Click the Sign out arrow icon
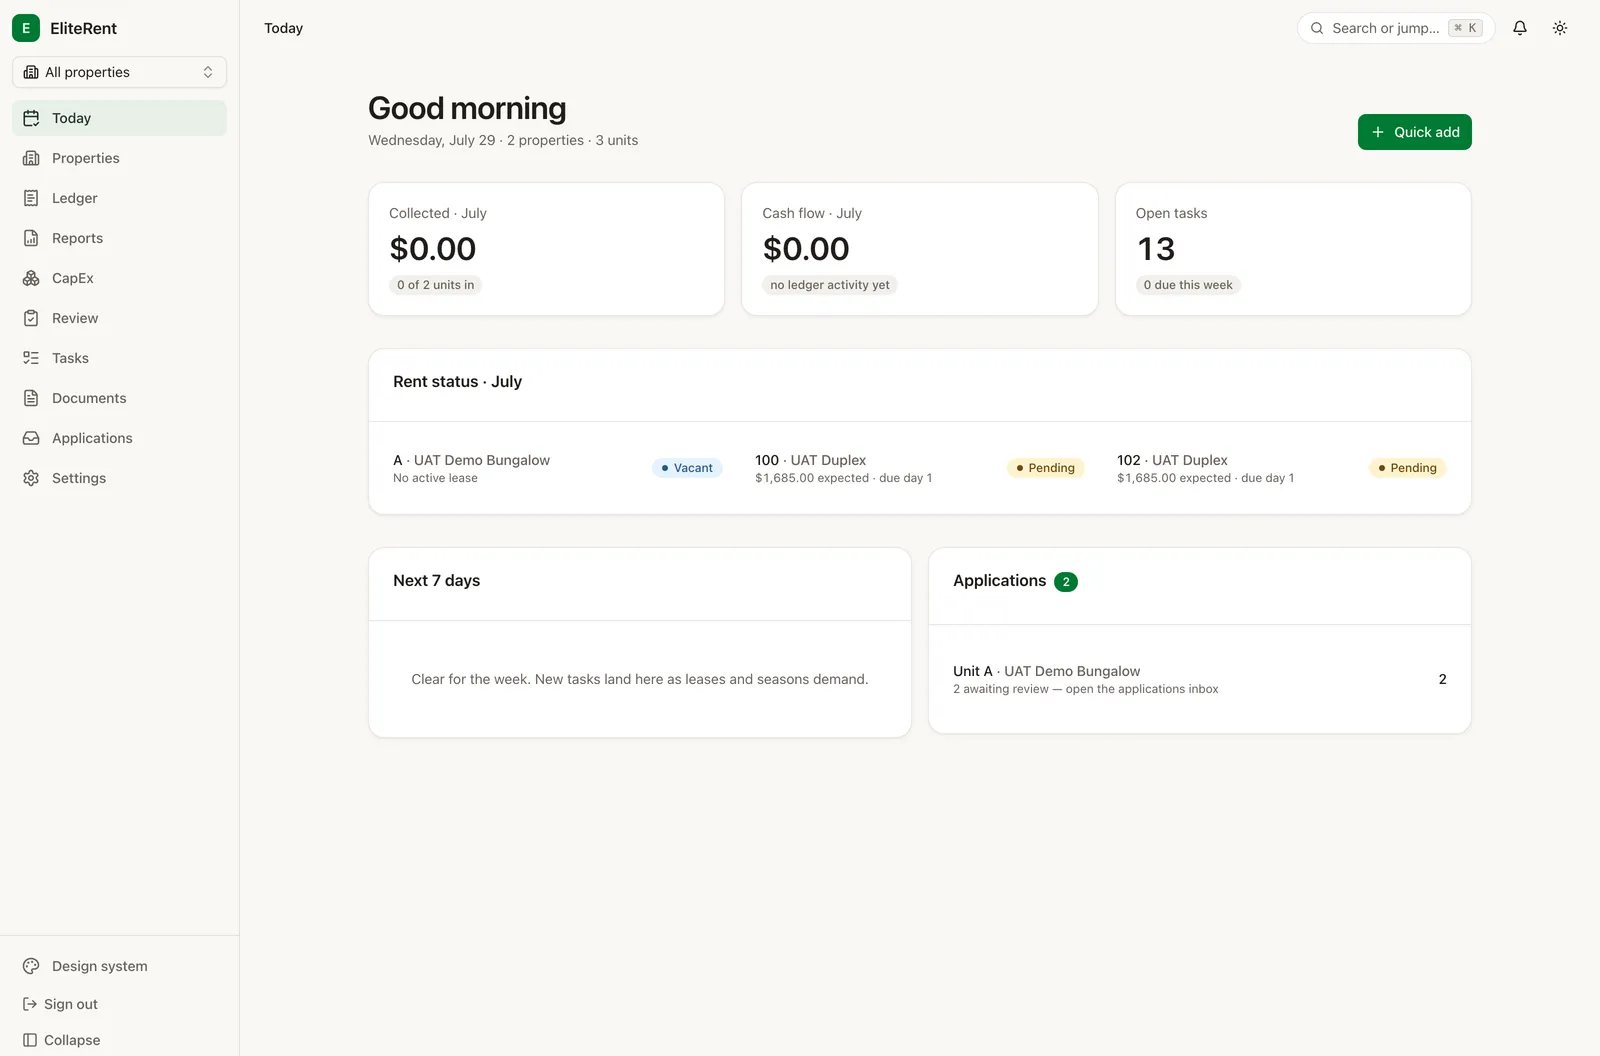The height and width of the screenshot is (1056, 1600). 30,1004
